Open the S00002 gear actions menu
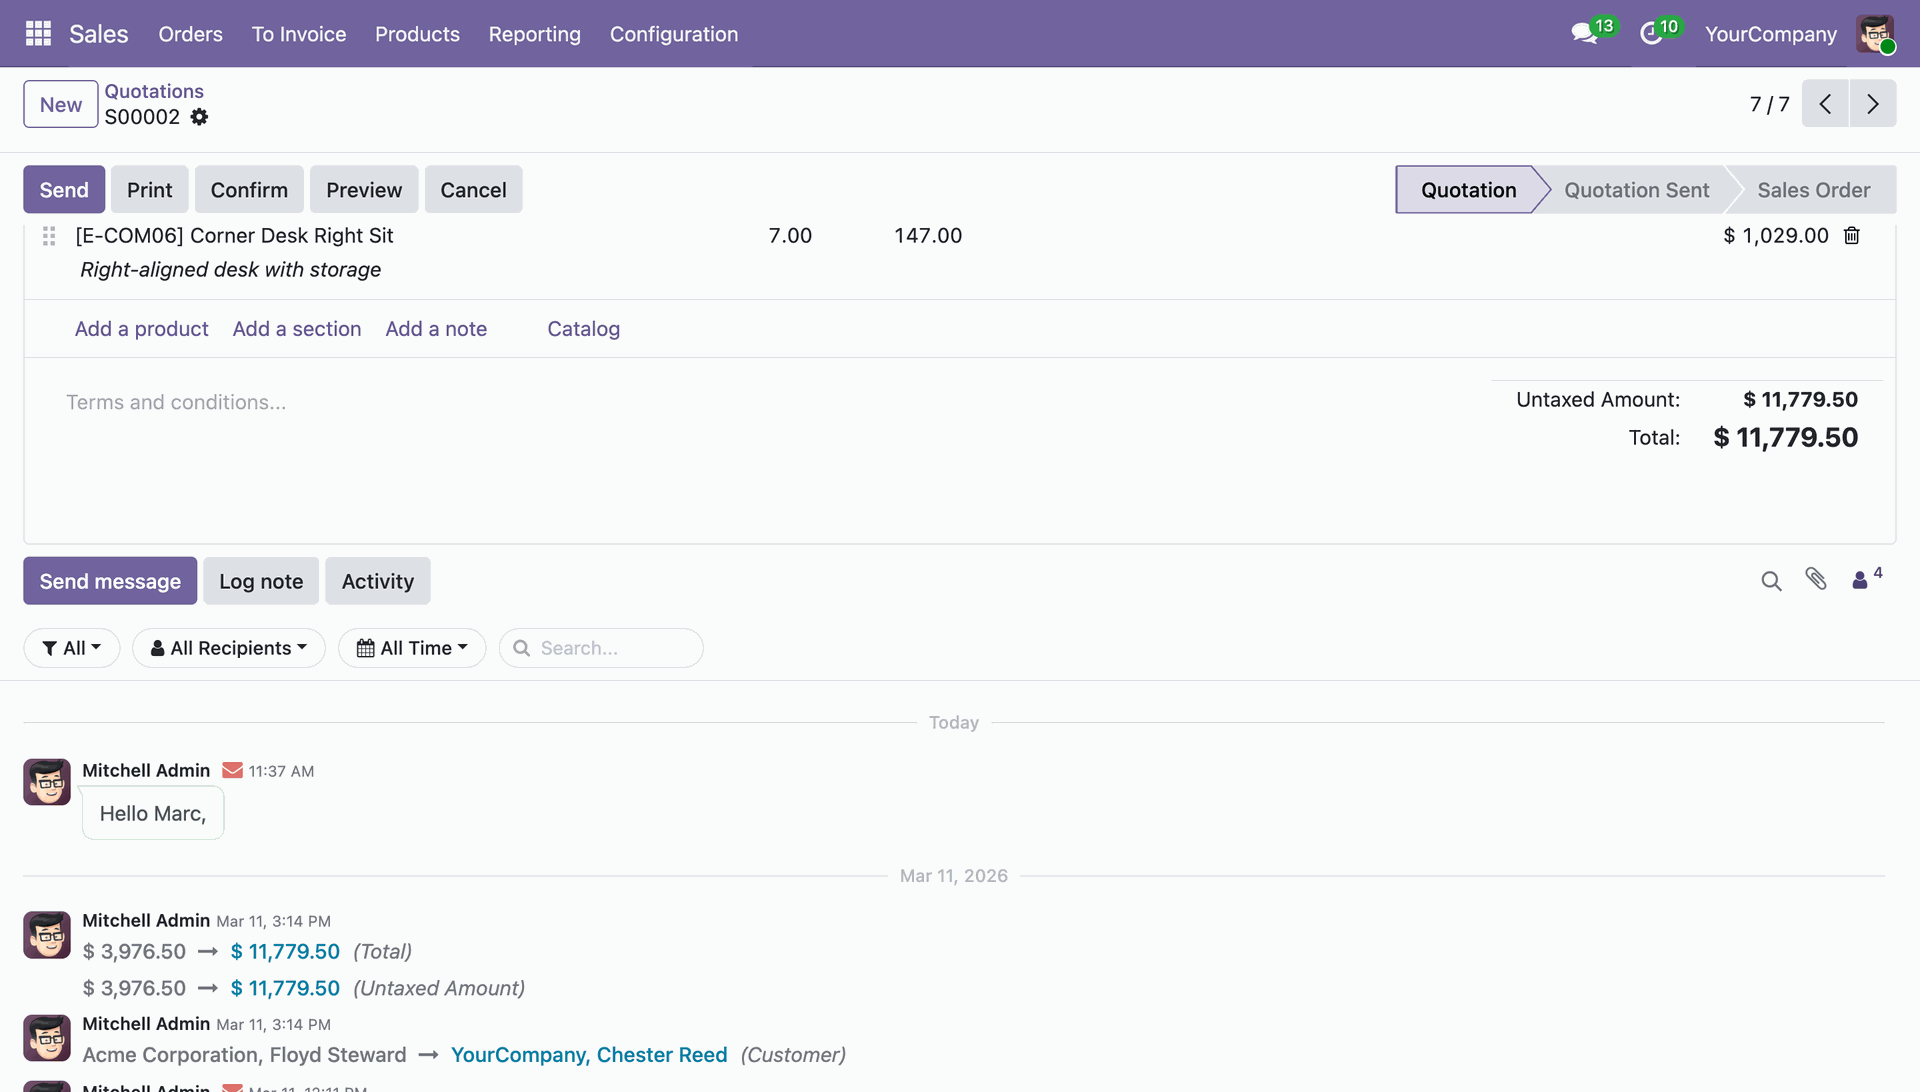 click(200, 117)
